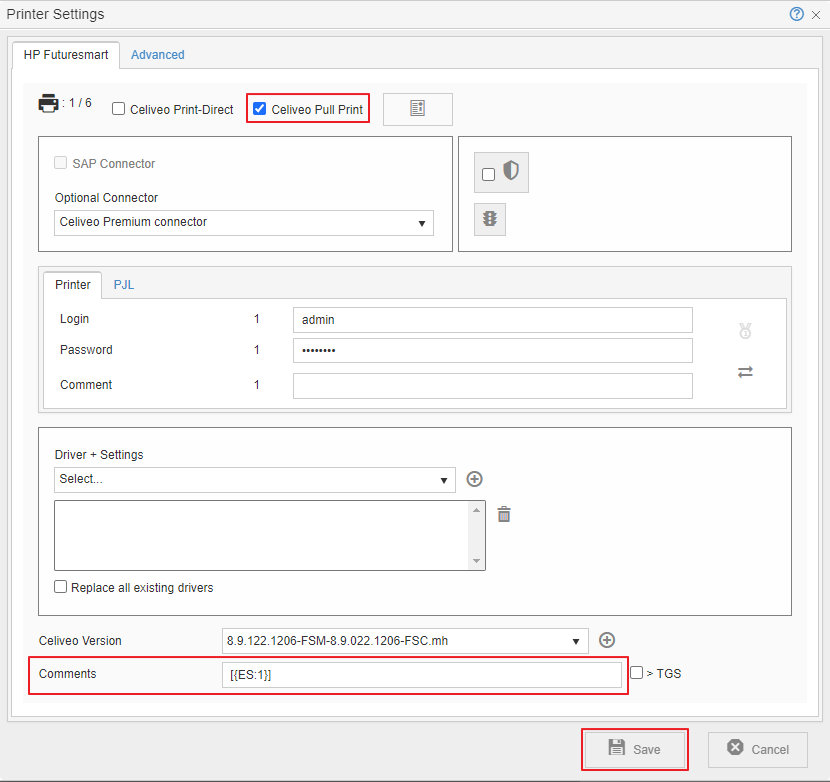The width and height of the screenshot is (830, 782).
Task: Switch to the PJL tab
Action: click(123, 284)
